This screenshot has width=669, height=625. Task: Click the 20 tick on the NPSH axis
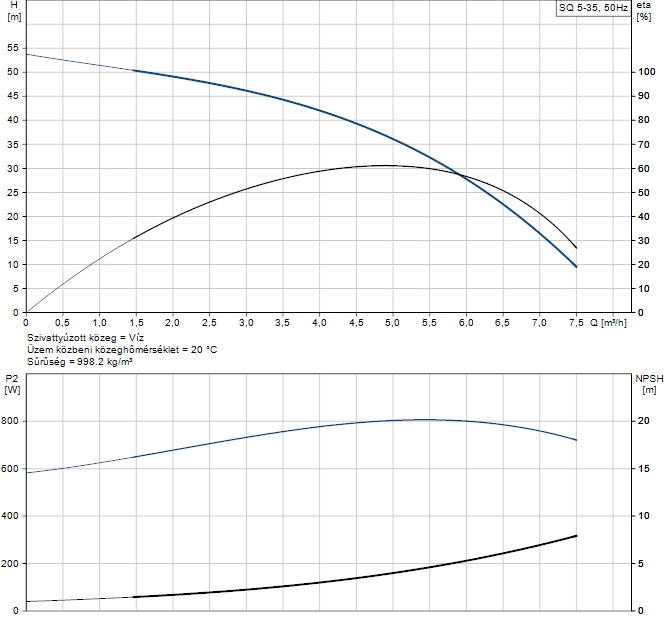click(x=643, y=421)
